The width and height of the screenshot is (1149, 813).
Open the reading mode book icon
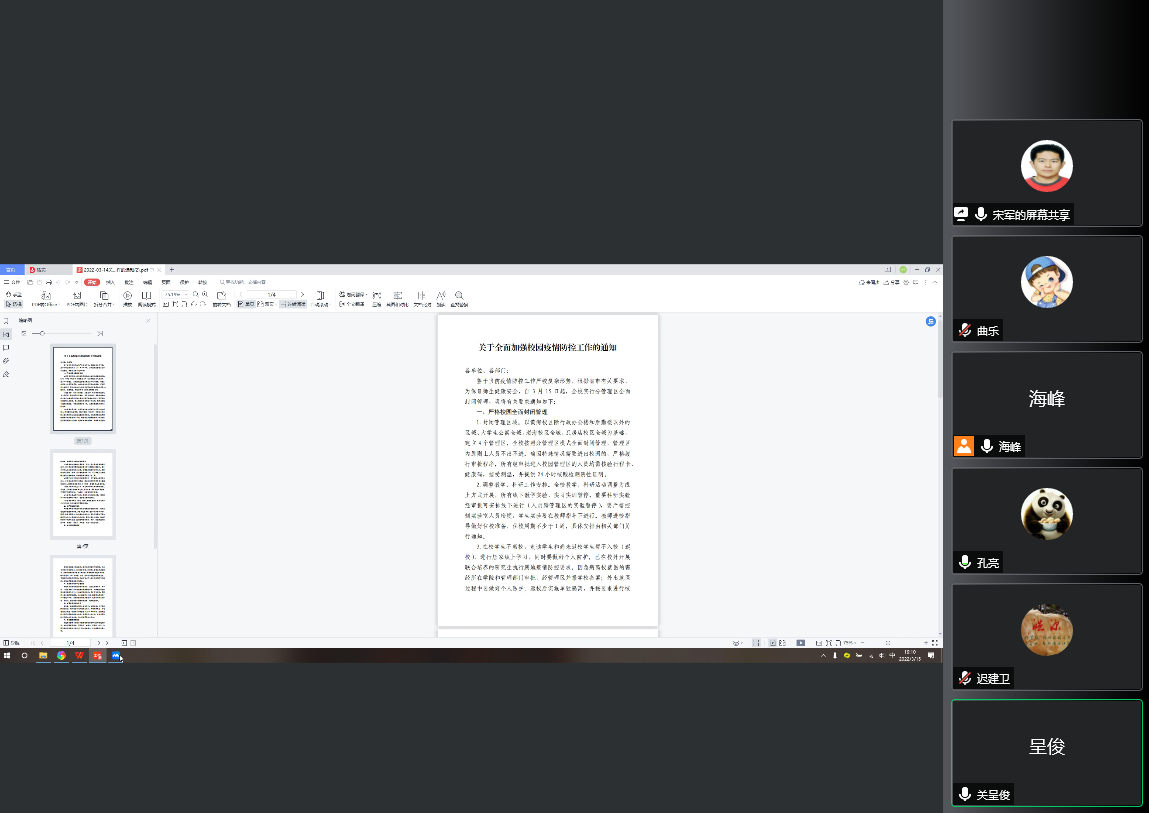coord(146,296)
